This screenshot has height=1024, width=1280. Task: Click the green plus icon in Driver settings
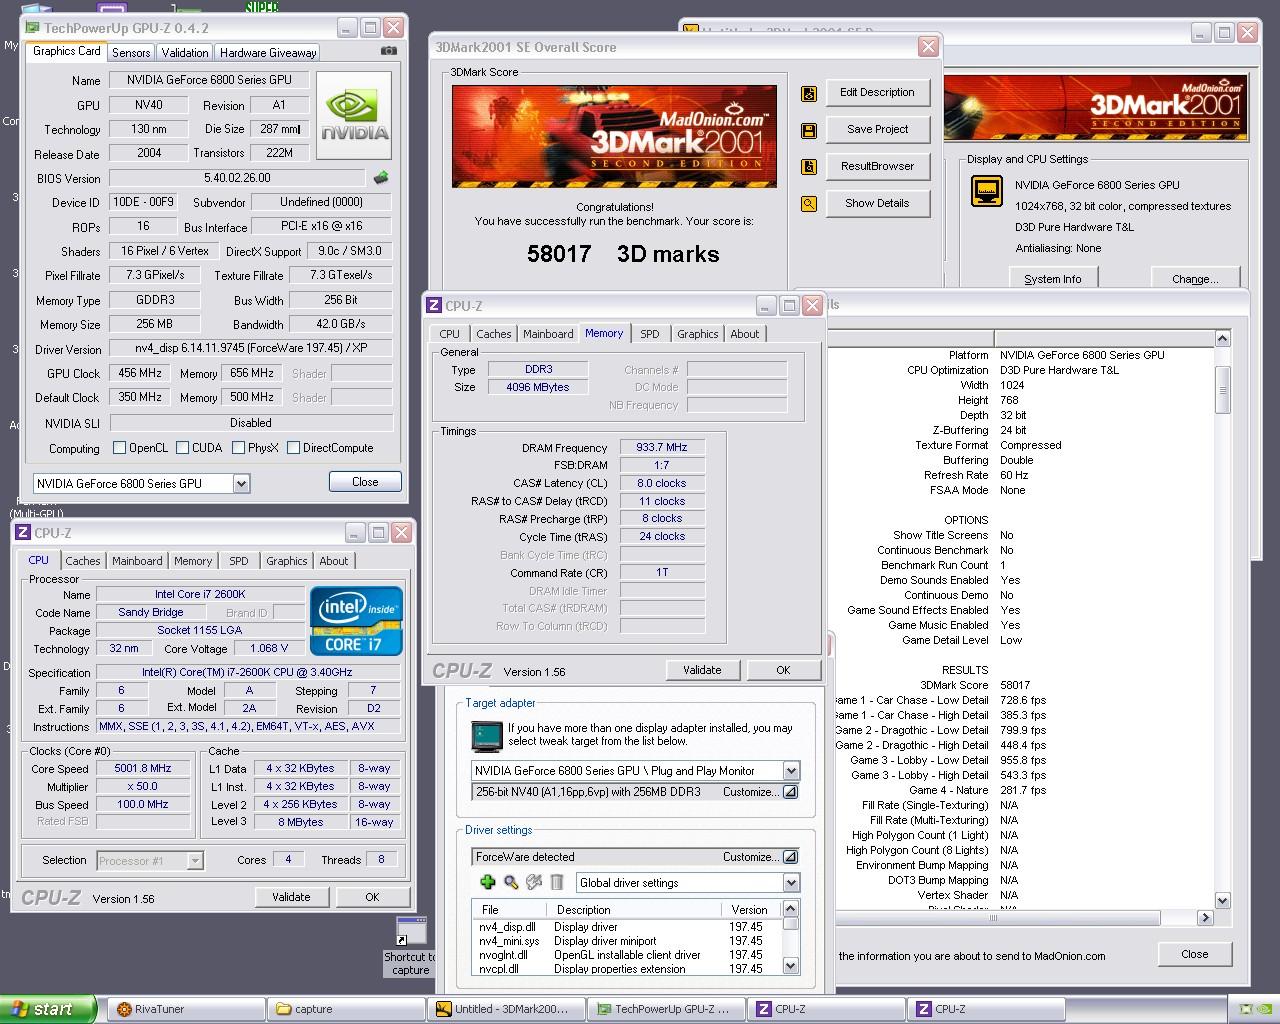(487, 882)
